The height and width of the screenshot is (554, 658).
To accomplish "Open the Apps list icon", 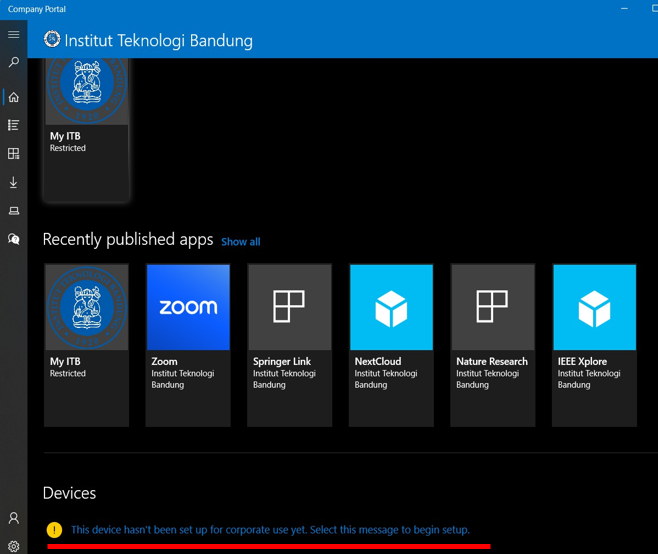I will (13, 125).
